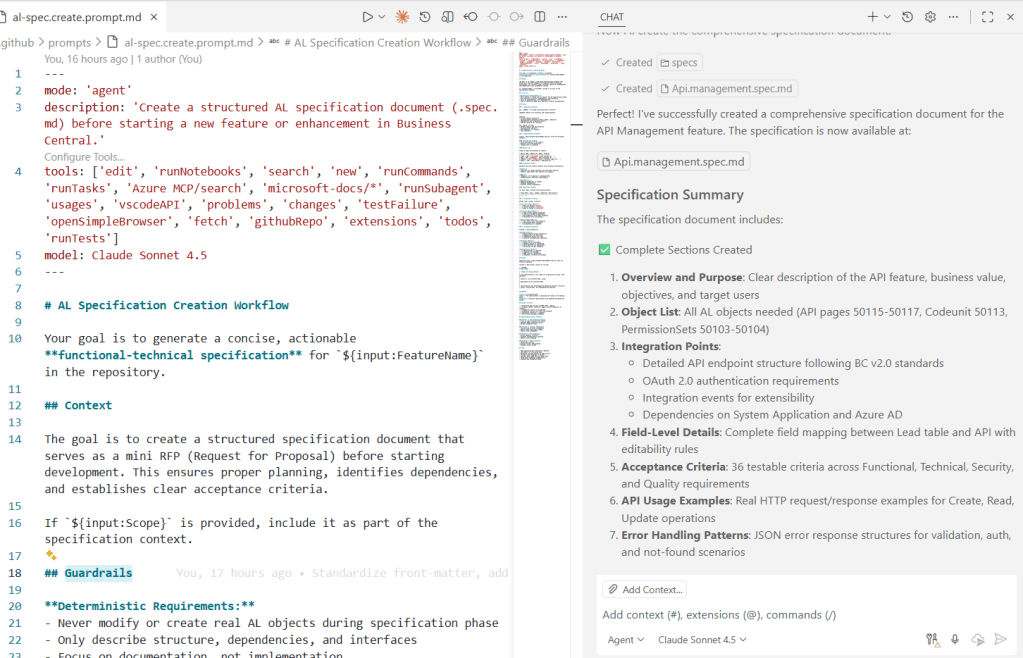This screenshot has height=658, width=1023.
Task: Open Api.management.spec.md file link in response
Action: pyautogui.click(x=673, y=162)
